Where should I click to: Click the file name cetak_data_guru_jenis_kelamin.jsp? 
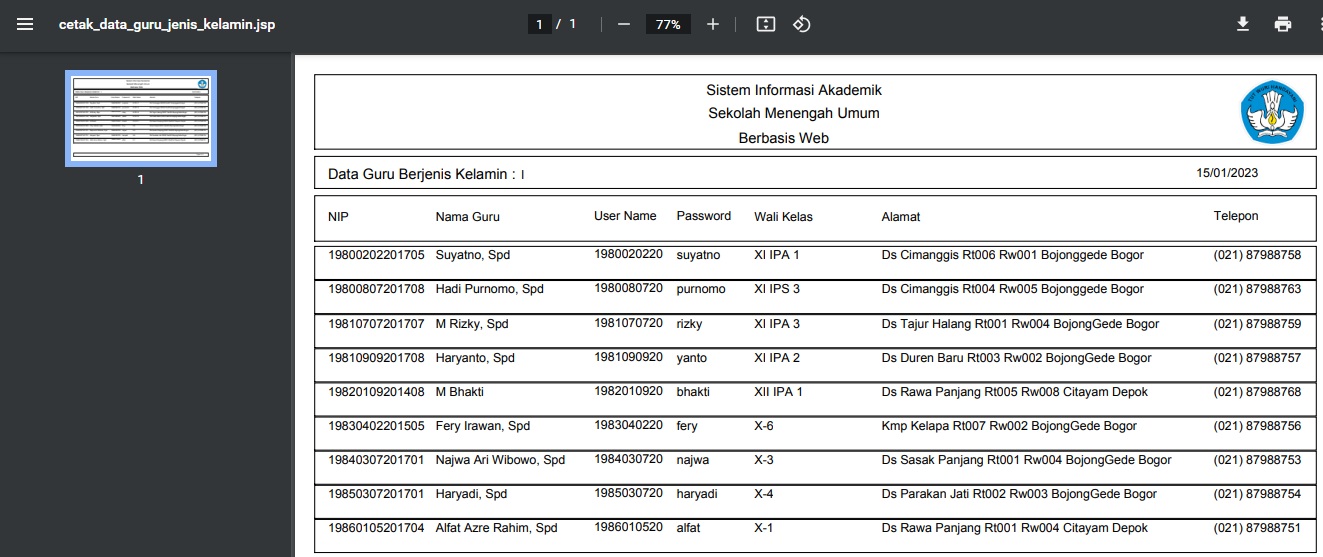pyautogui.click(x=167, y=24)
